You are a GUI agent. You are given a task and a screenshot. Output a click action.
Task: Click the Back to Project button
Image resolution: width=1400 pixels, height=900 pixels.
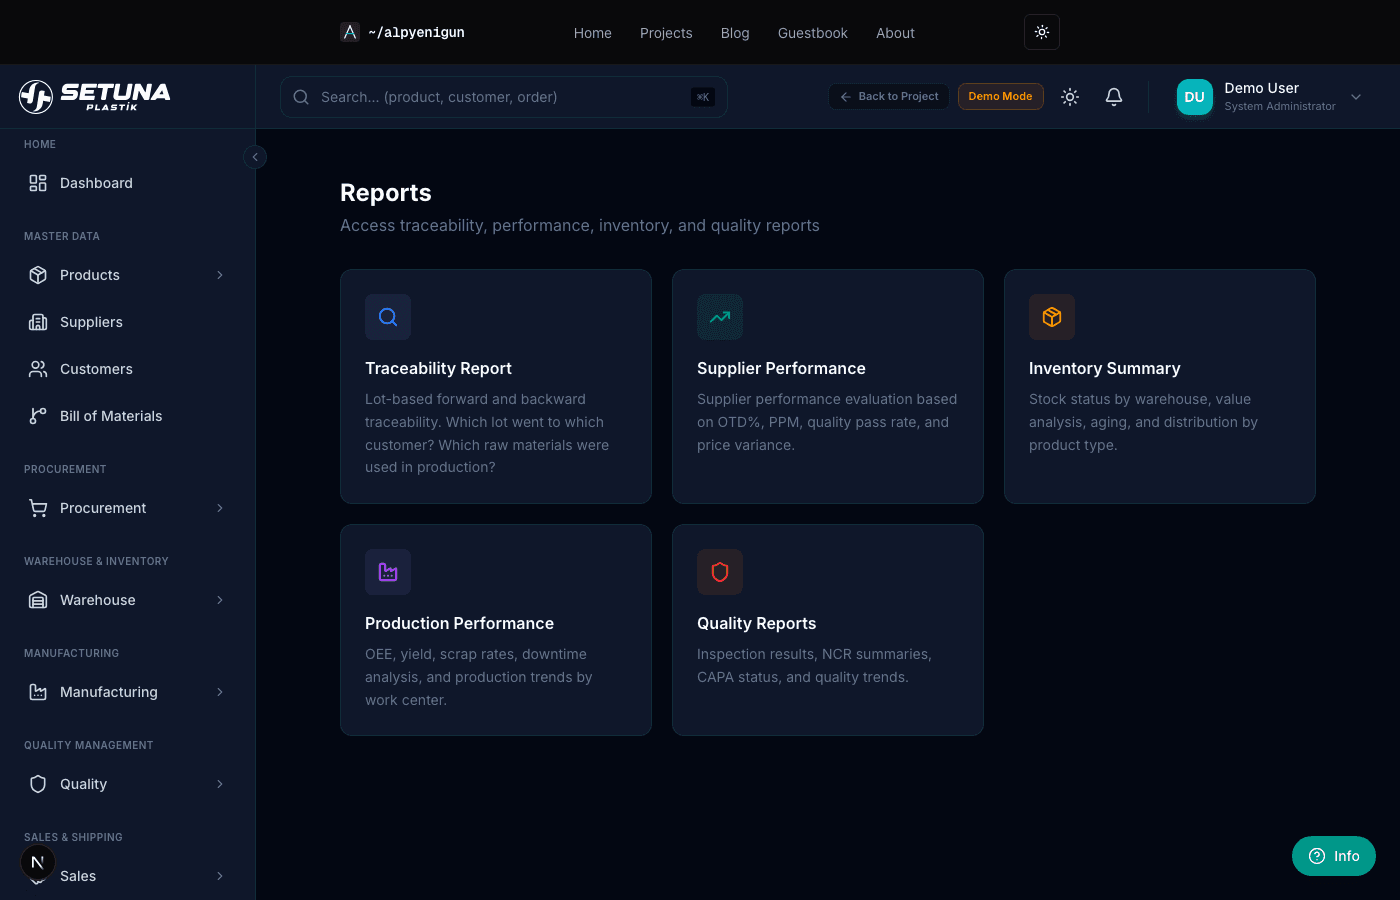[888, 96]
